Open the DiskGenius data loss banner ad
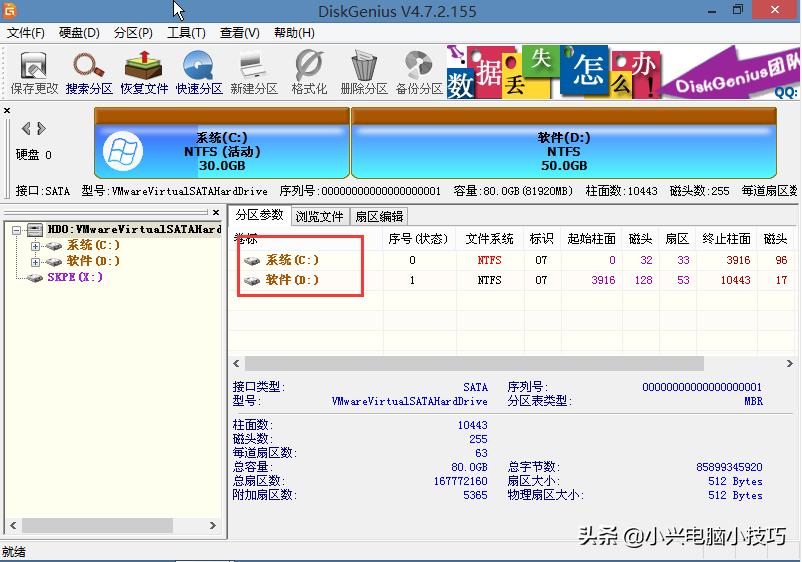The width and height of the screenshot is (802, 562). pyautogui.click(x=622, y=72)
